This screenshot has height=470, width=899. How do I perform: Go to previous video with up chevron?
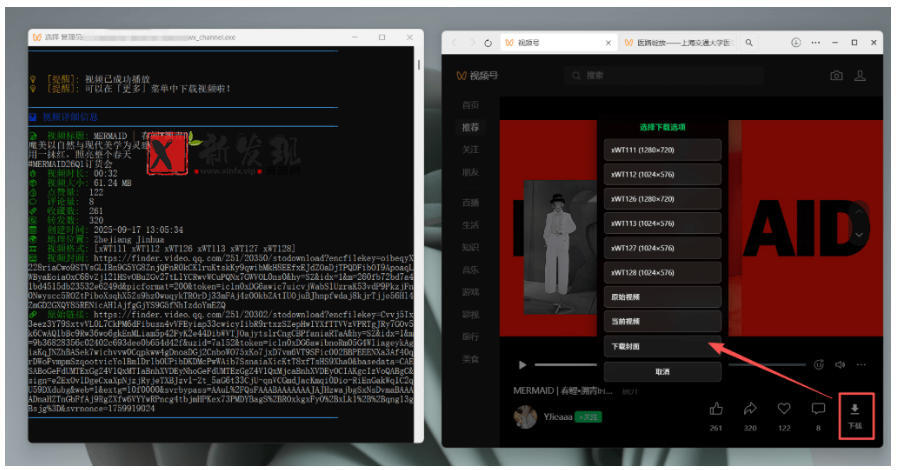(x=859, y=212)
